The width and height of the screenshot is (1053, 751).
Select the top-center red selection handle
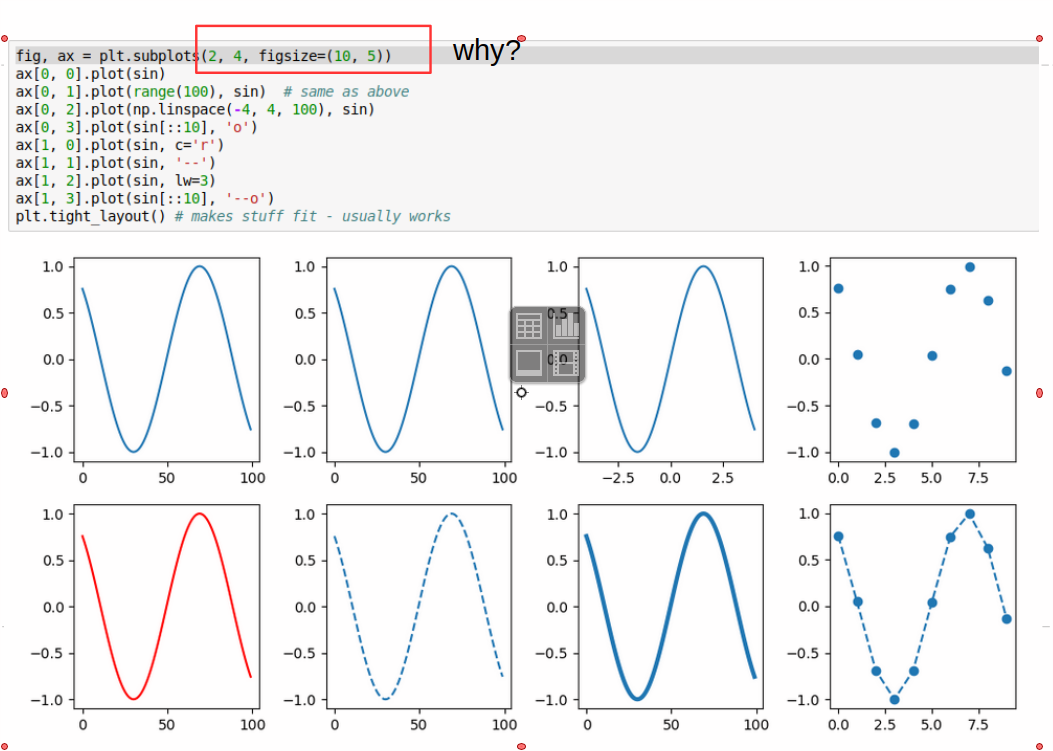(x=522, y=39)
